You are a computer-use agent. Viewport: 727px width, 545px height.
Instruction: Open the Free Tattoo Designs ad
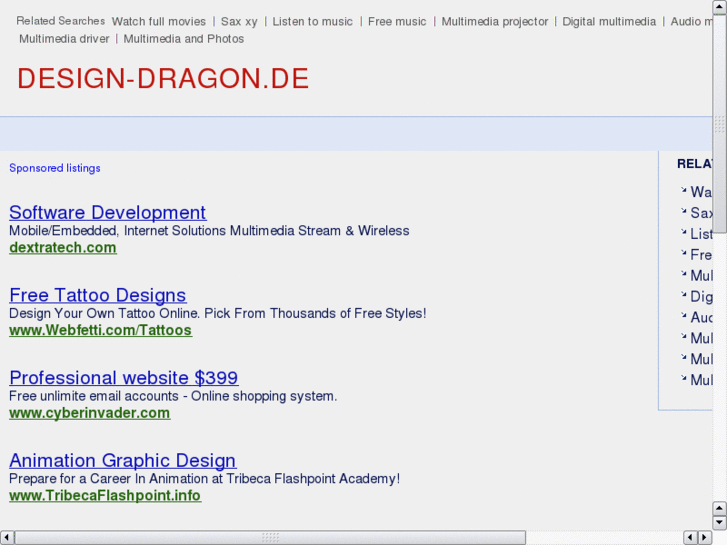coord(98,295)
